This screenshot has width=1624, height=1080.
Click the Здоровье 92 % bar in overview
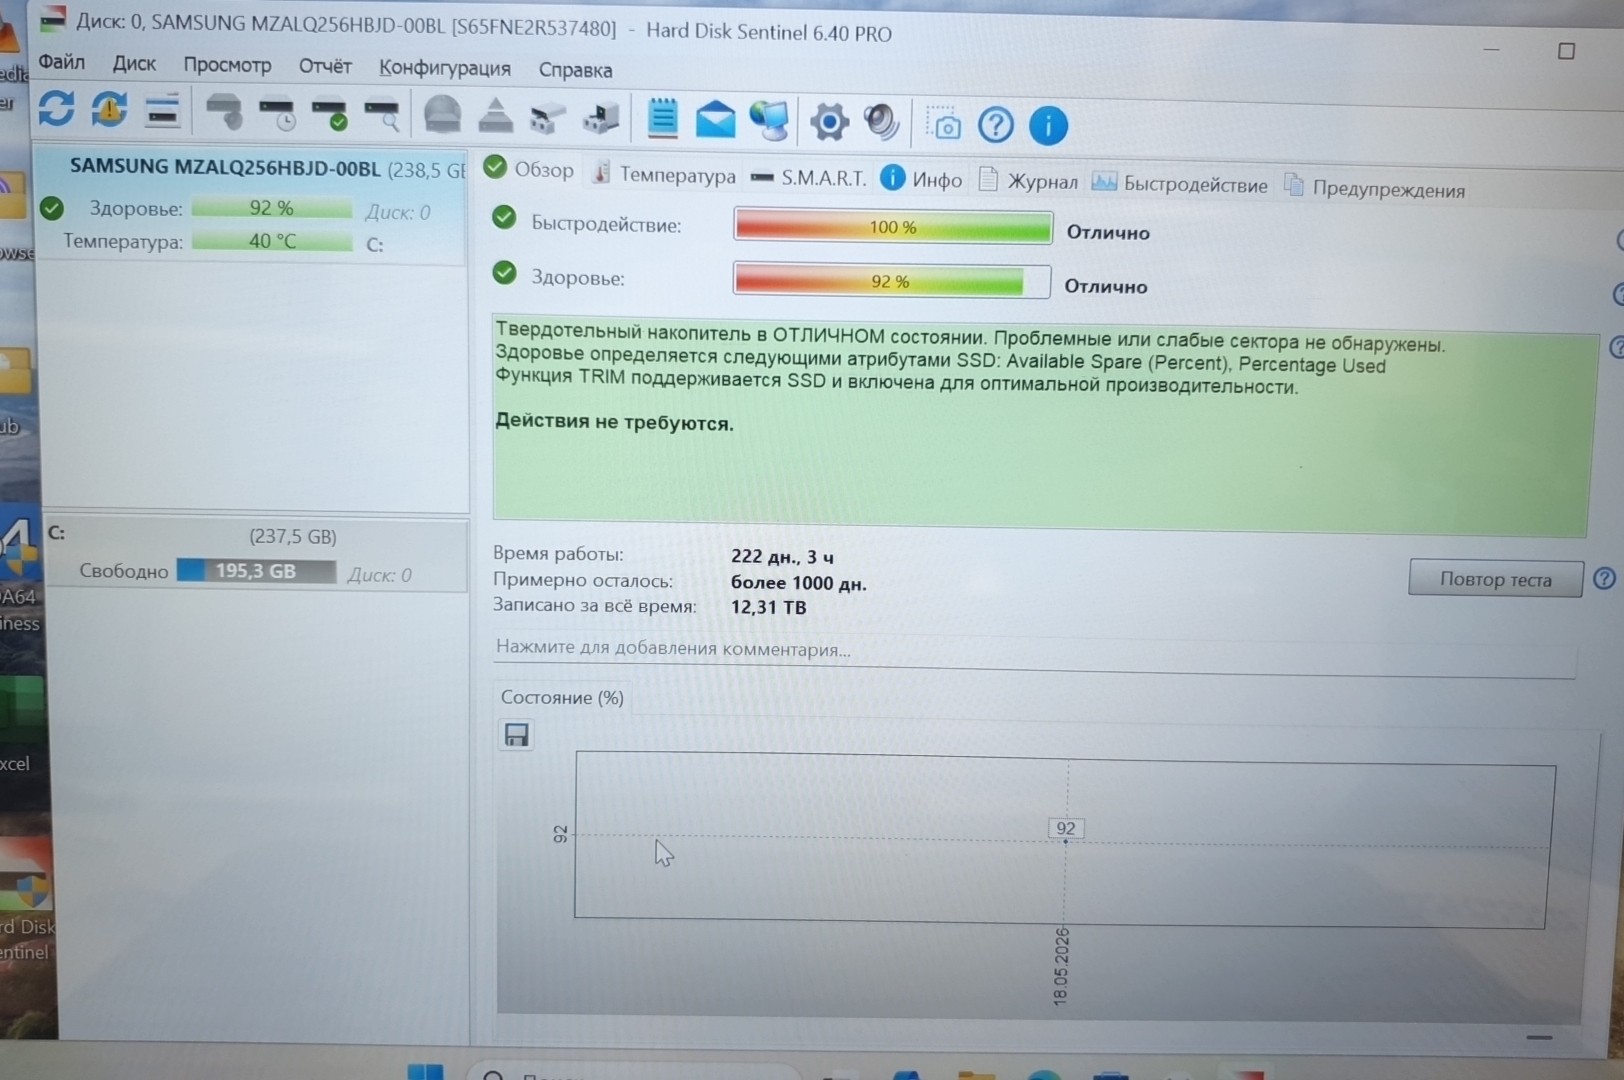(x=891, y=281)
